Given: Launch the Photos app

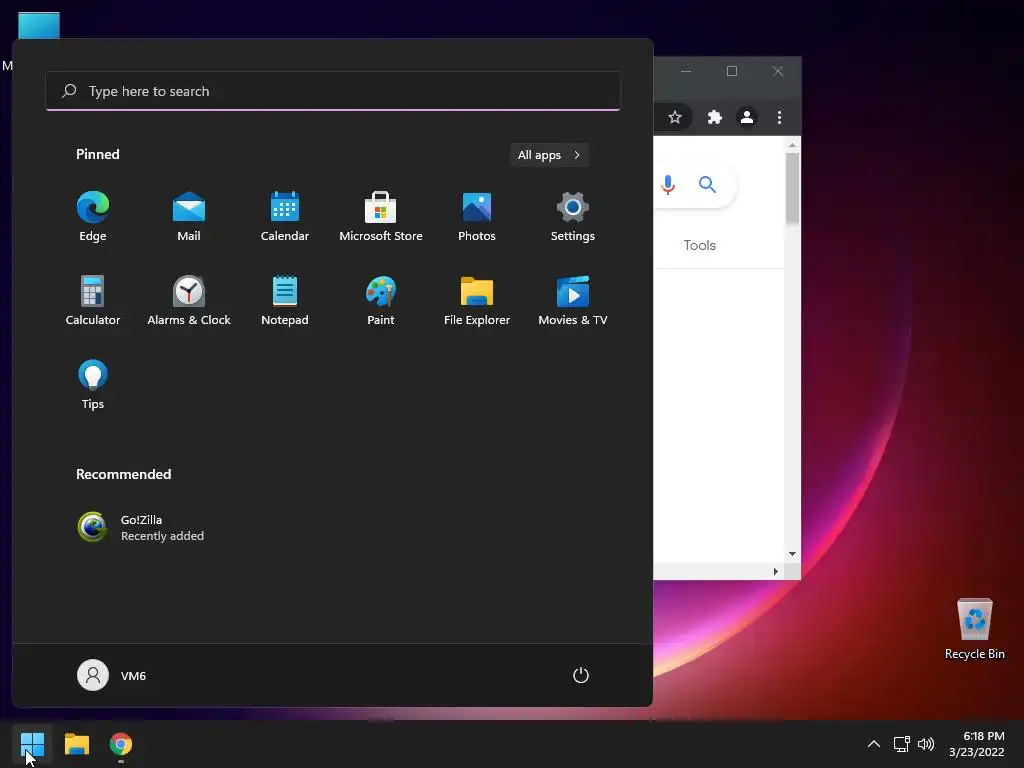Looking at the screenshot, I should [477, 217].
